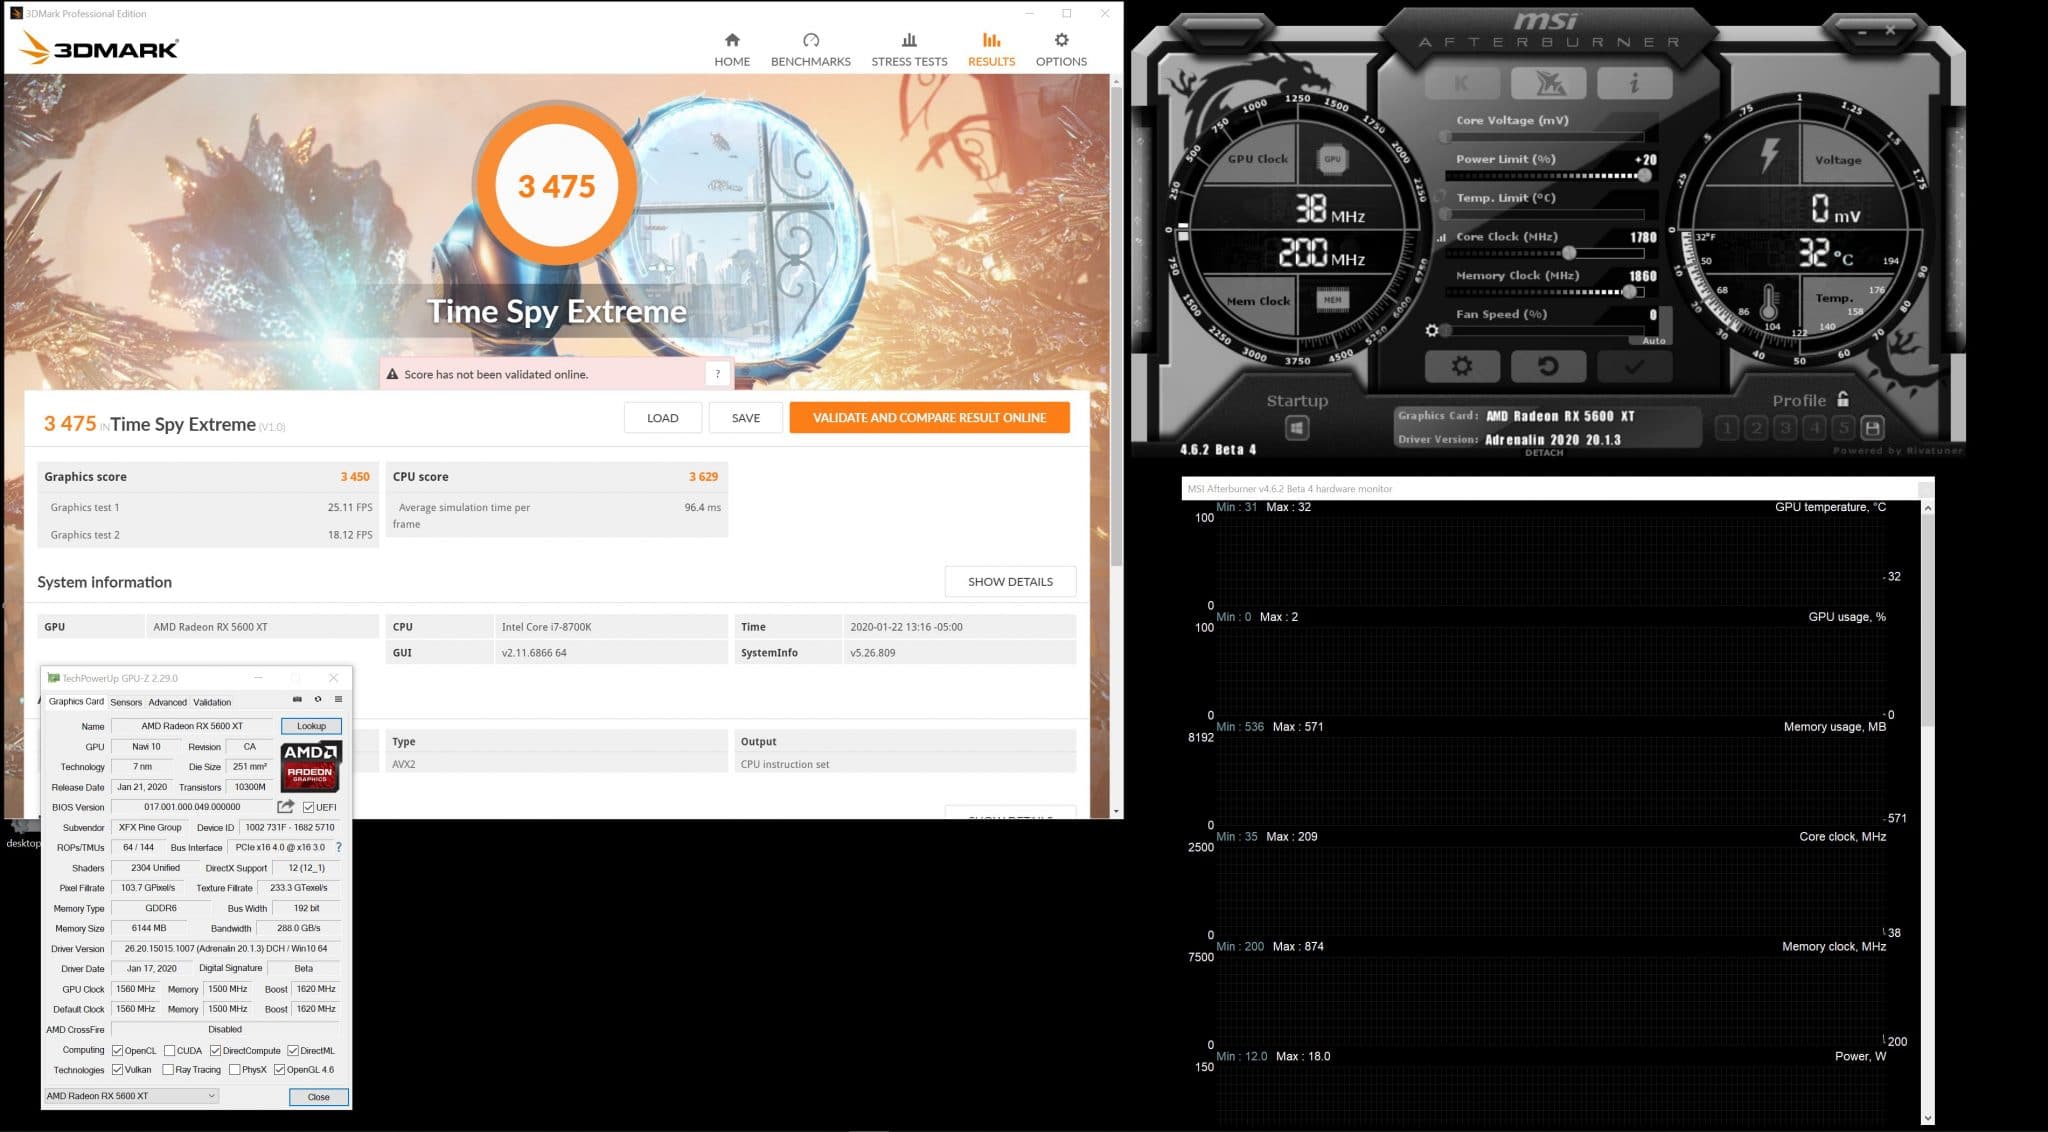Open the GPU selection dropdown in GPU-Z
The width and height of the screenshot is (2048, 1132).
coord(131,1096)
